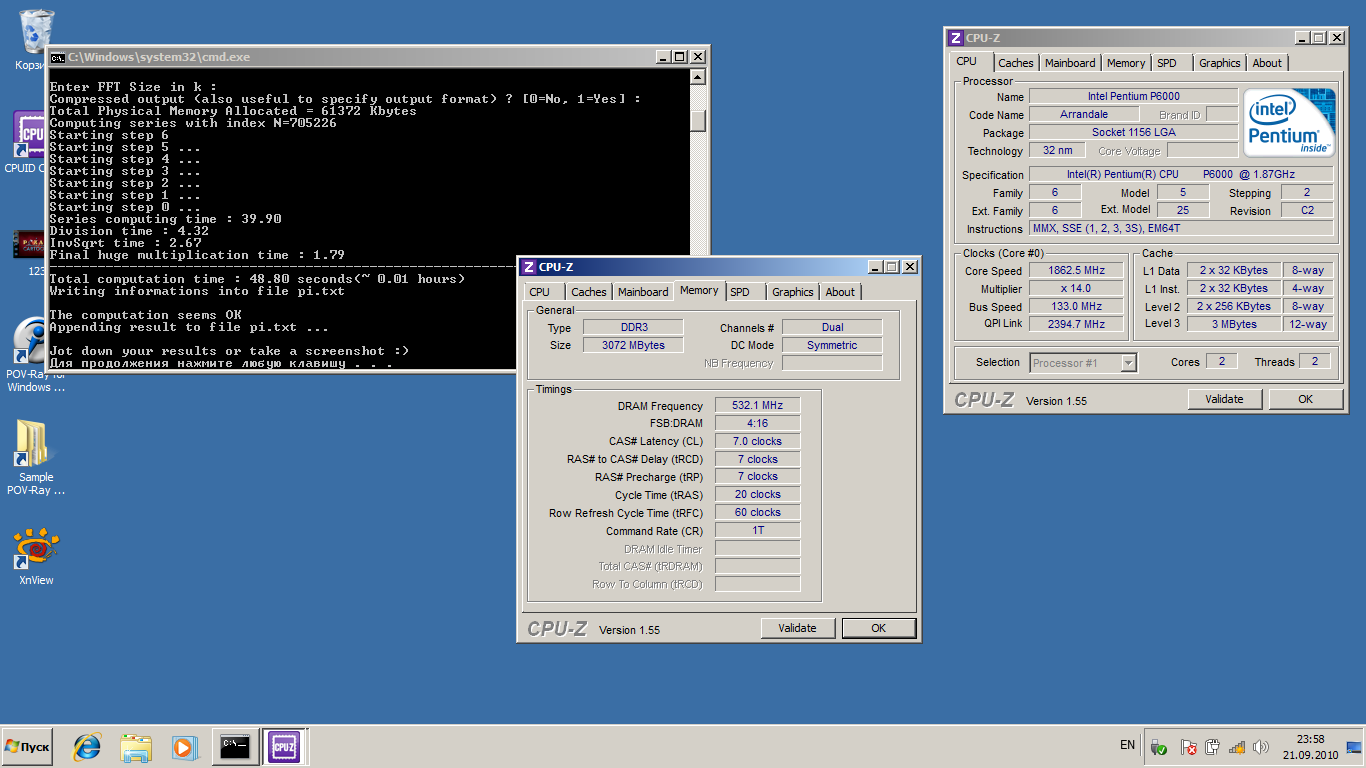
Task: Switch to Graphics tab in Memory window
Action: coord(793,292)
